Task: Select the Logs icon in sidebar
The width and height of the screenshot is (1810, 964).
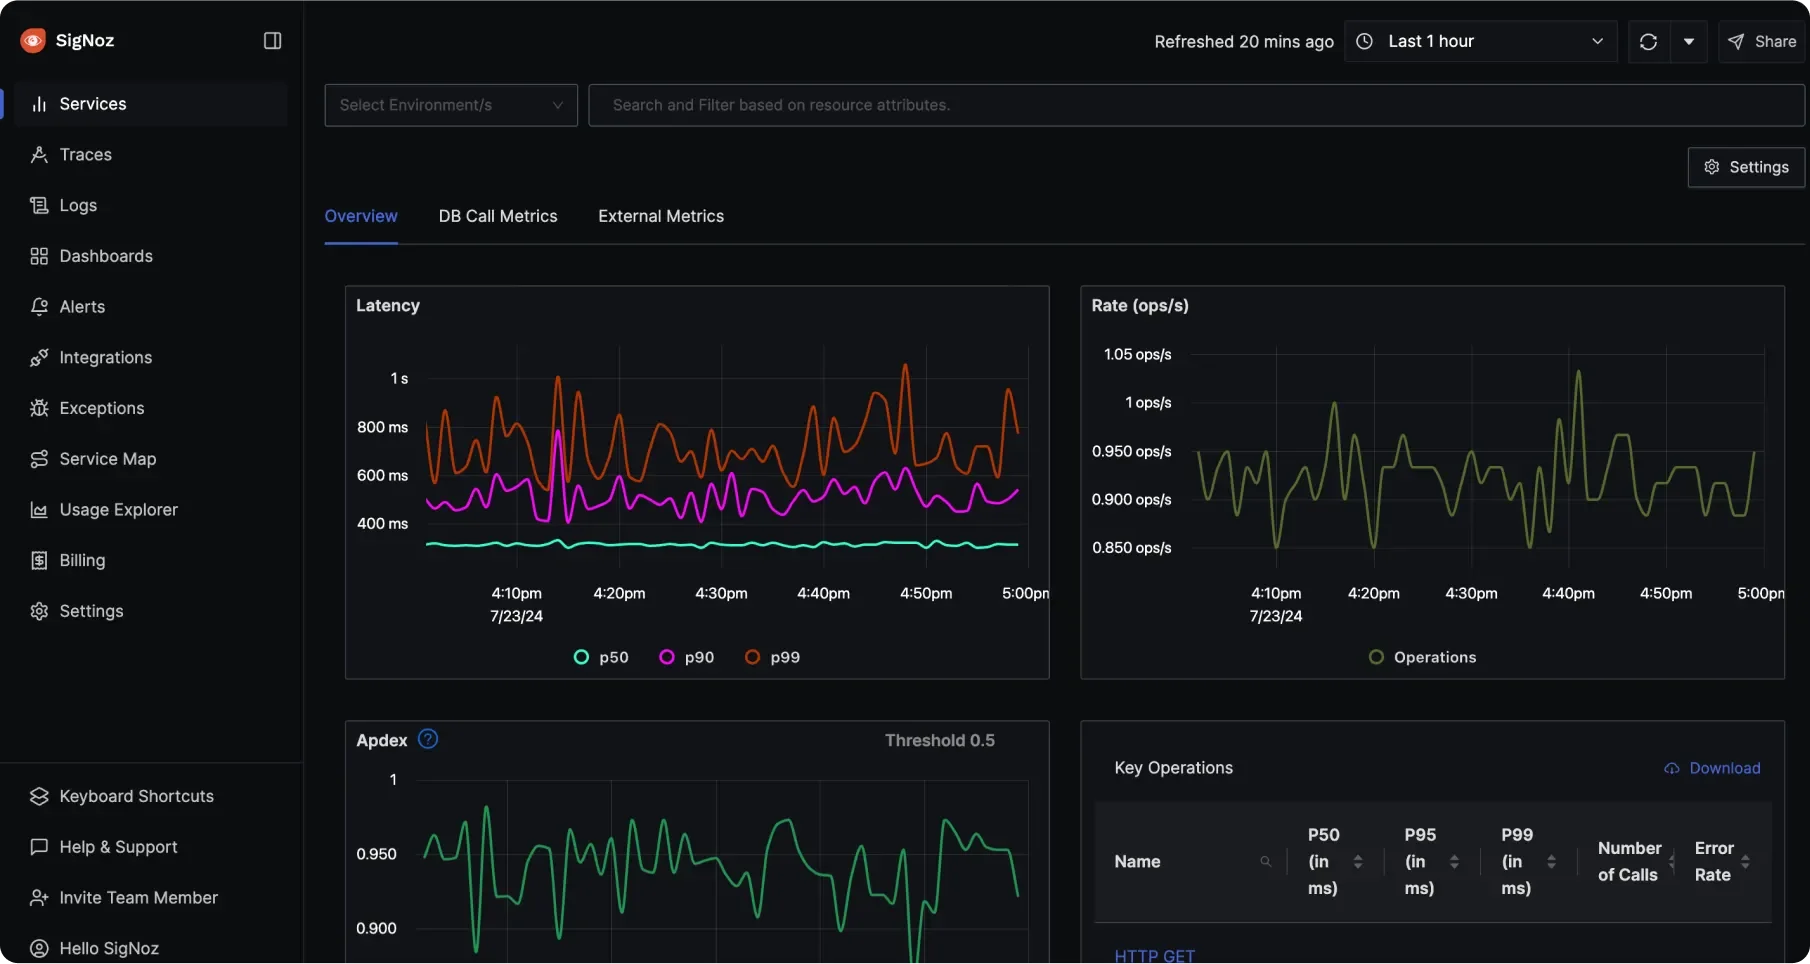Action: [x=39, y=205]
